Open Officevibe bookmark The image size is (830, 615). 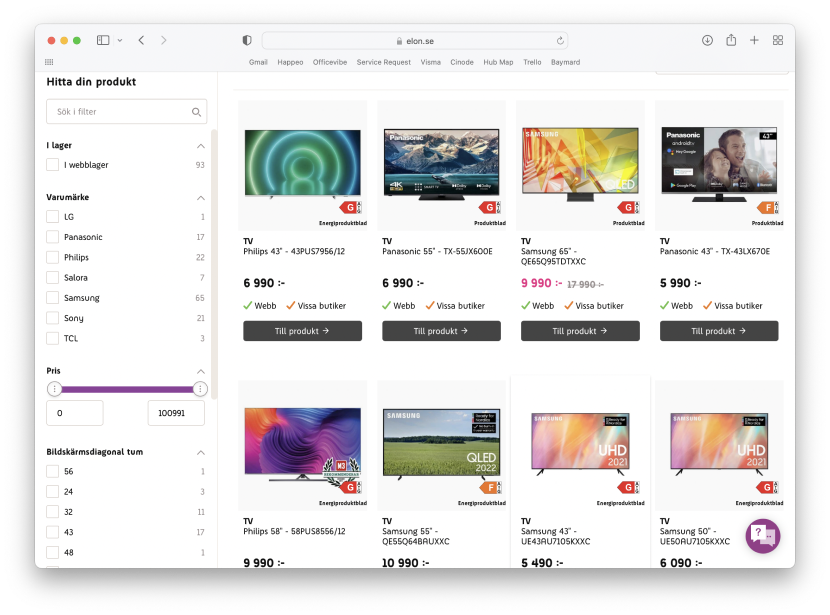click(x=330, y=62)
